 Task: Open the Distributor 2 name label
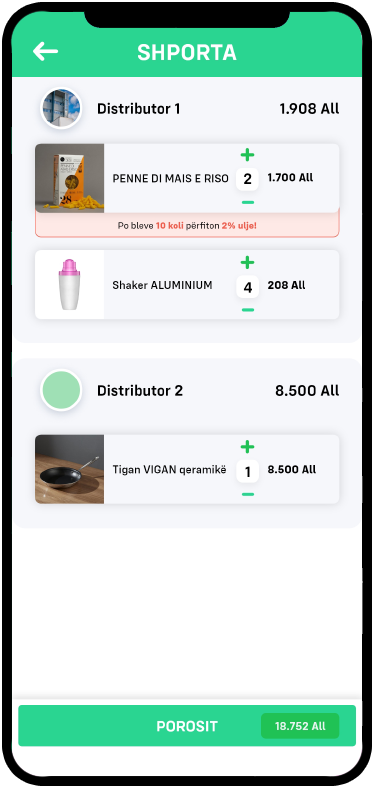click(140, 390)
